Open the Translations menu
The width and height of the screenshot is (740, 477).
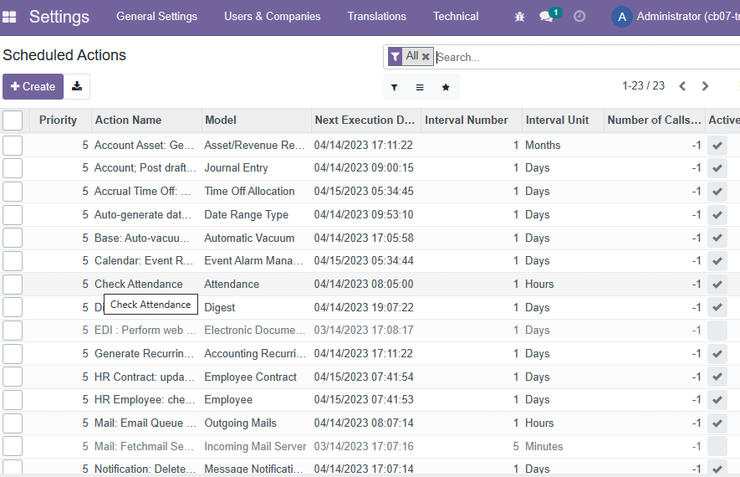pos(377,17)
